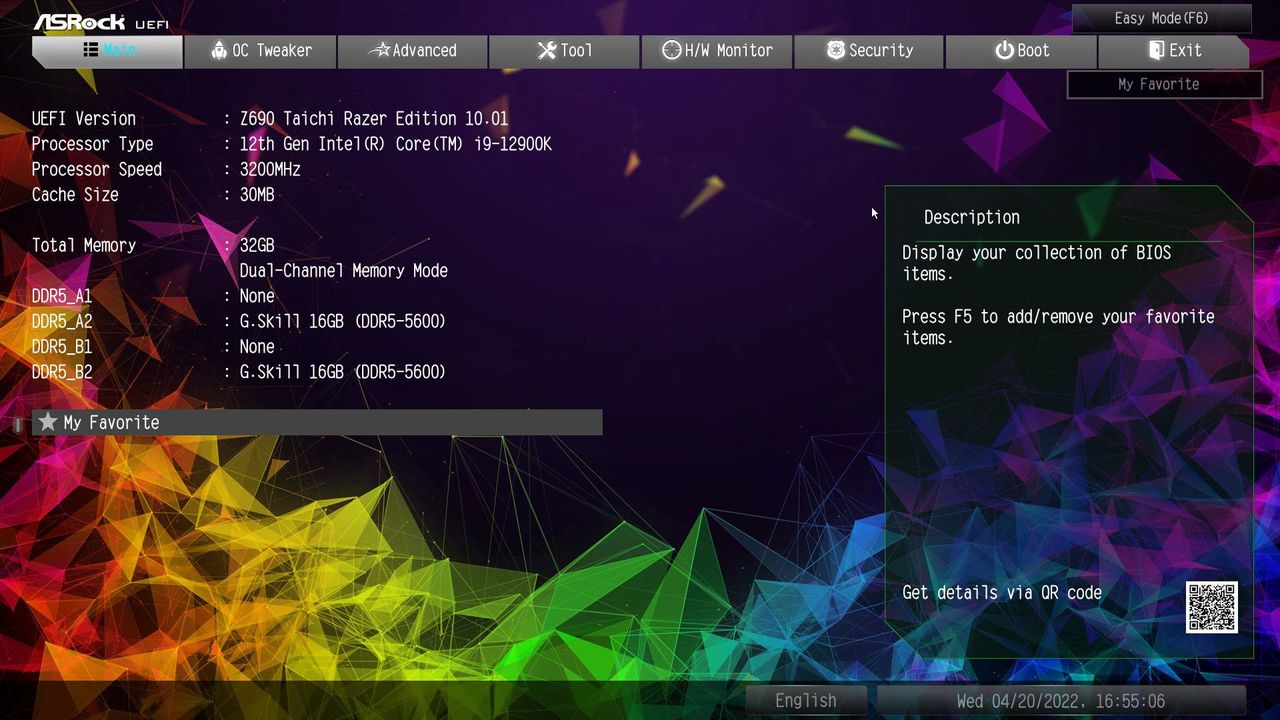Change the English language setting
1280x720 pixels.
tap(805, 701)
